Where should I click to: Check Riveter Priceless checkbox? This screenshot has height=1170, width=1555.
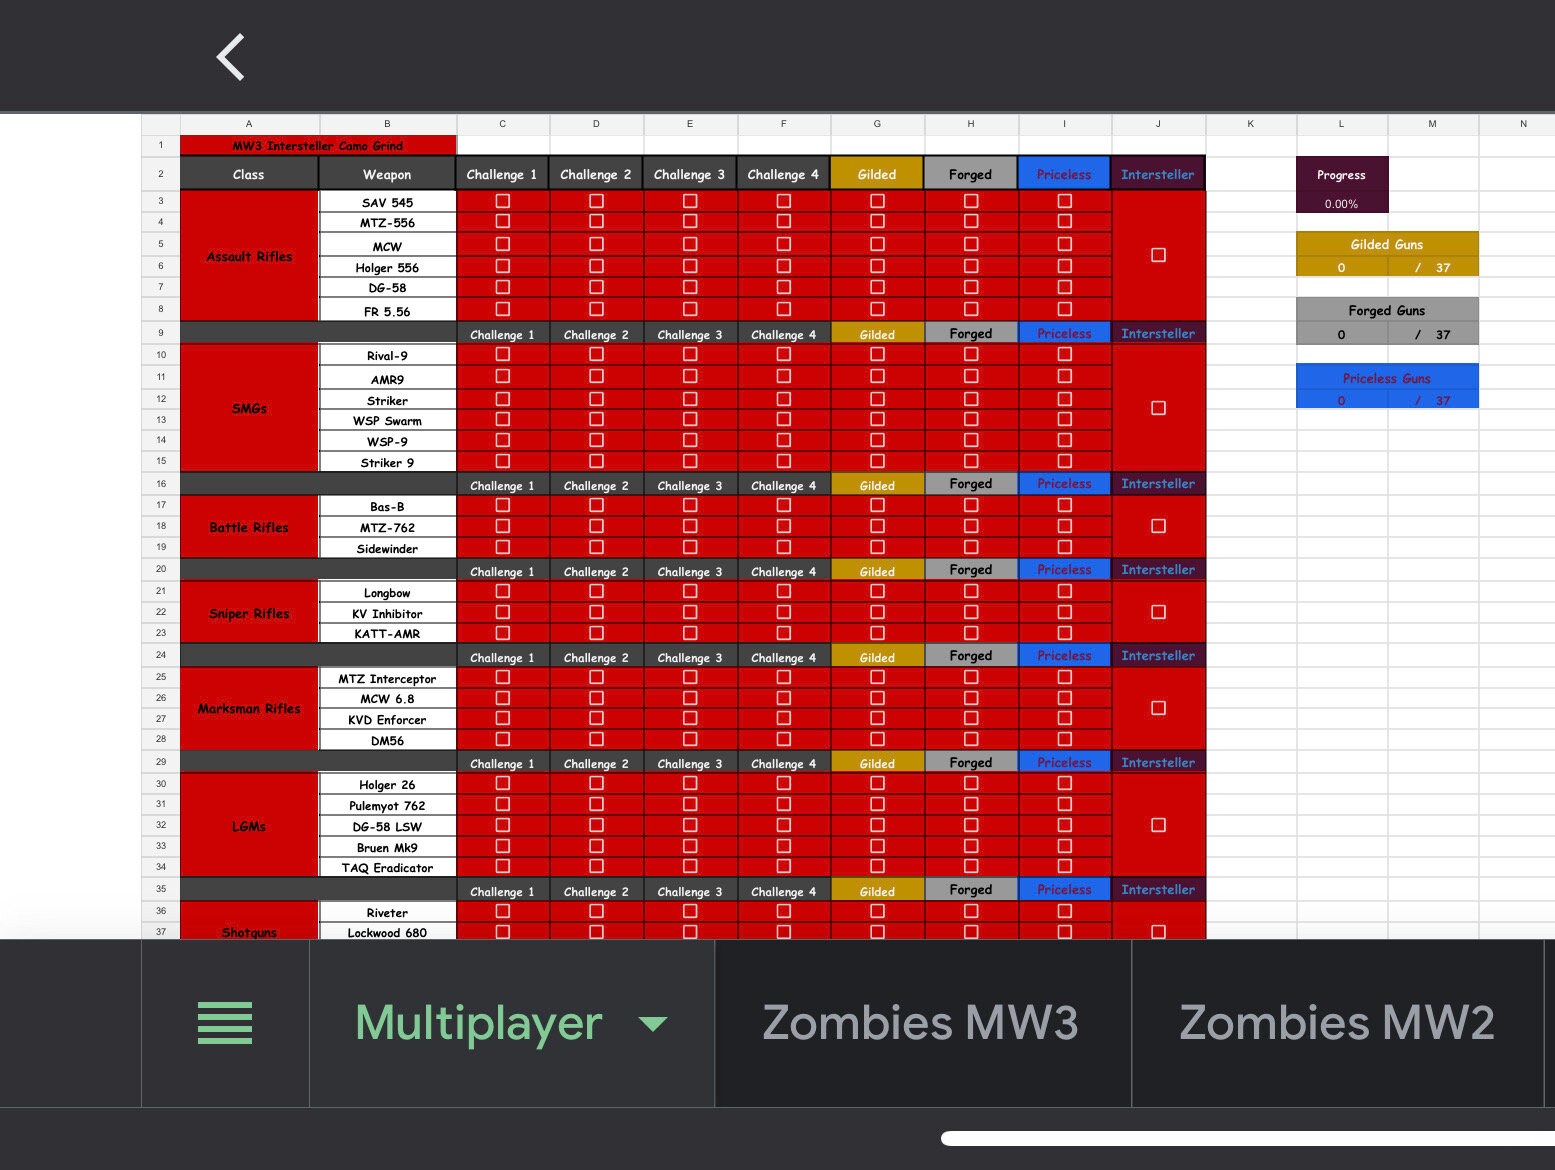tap(1065, 911)
